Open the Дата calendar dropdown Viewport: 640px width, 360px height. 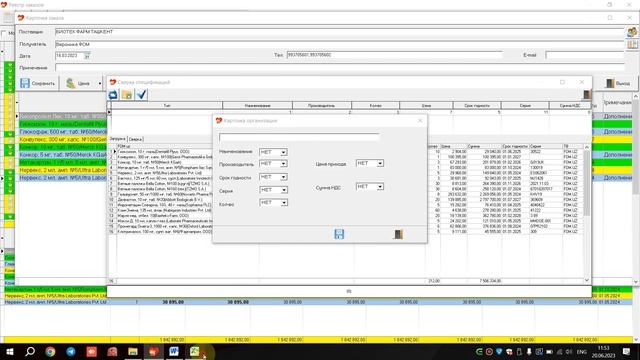pos(87,56)
